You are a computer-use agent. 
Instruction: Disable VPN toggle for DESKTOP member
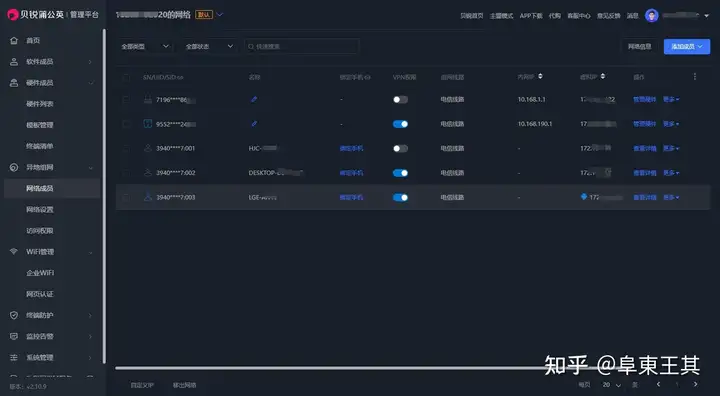(400, 173)
